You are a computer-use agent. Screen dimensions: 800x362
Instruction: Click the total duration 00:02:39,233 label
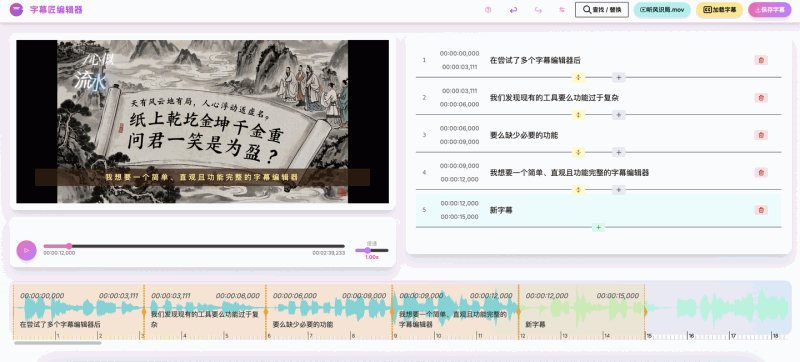click(x=330, y=253)
